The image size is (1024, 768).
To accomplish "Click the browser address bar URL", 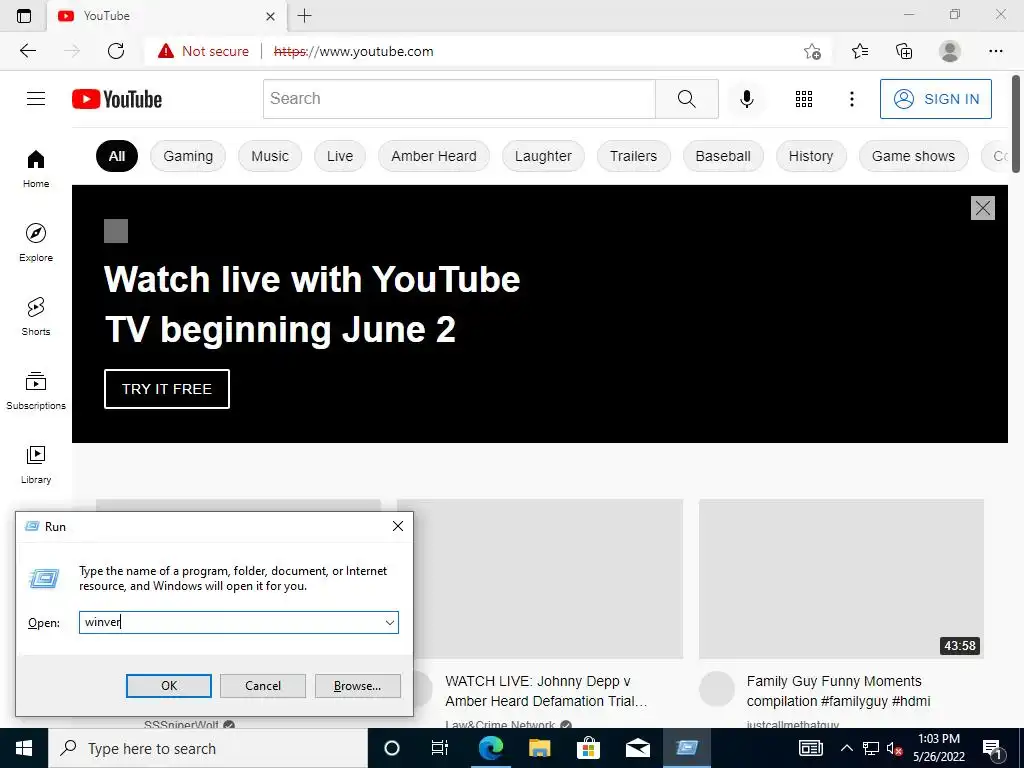I will (353, 51).
